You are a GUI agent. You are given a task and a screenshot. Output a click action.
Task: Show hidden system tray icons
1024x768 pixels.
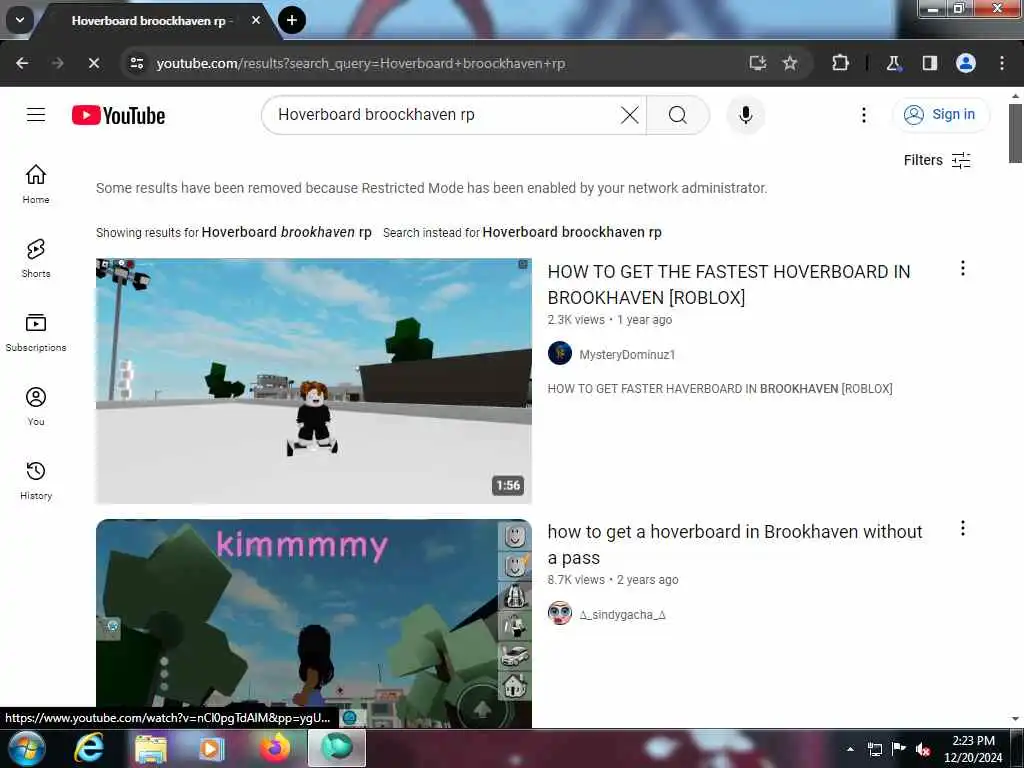pos(850,749)
